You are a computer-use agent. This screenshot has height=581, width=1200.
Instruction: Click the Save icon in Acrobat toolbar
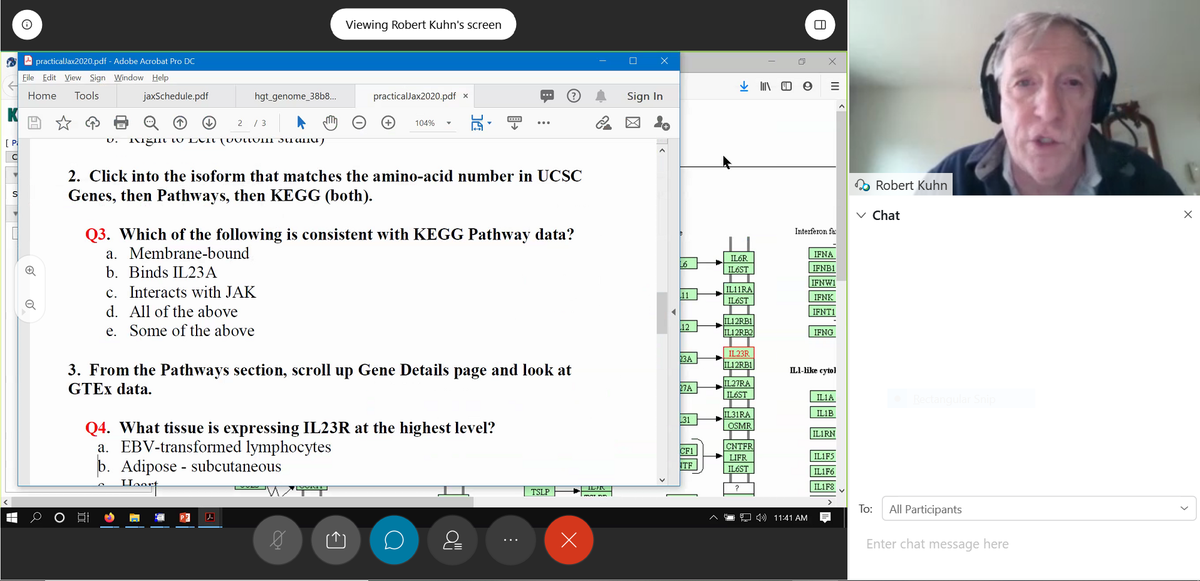point(35,123)
